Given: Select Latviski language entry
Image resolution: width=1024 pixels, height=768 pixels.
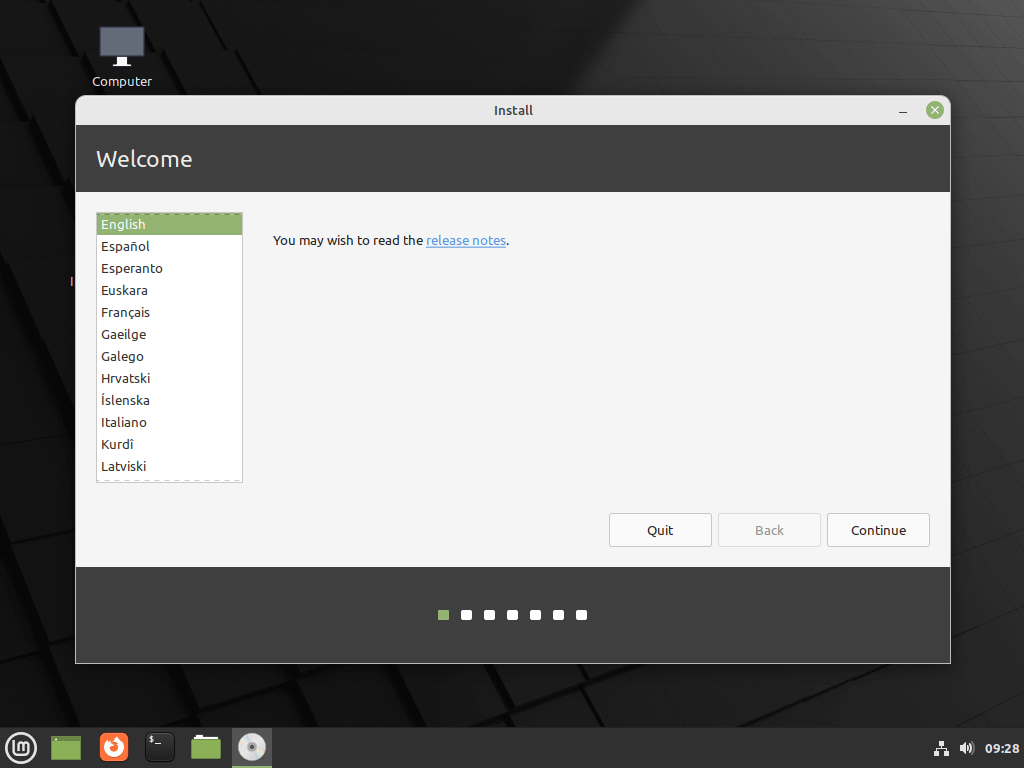Looking at the screenshot, I should point(125,467).
